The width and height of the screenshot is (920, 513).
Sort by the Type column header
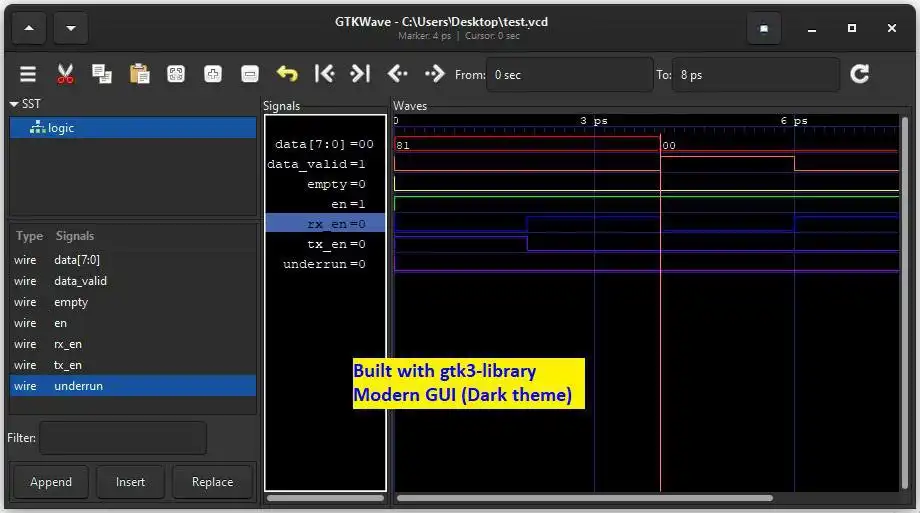coord(29,236)
